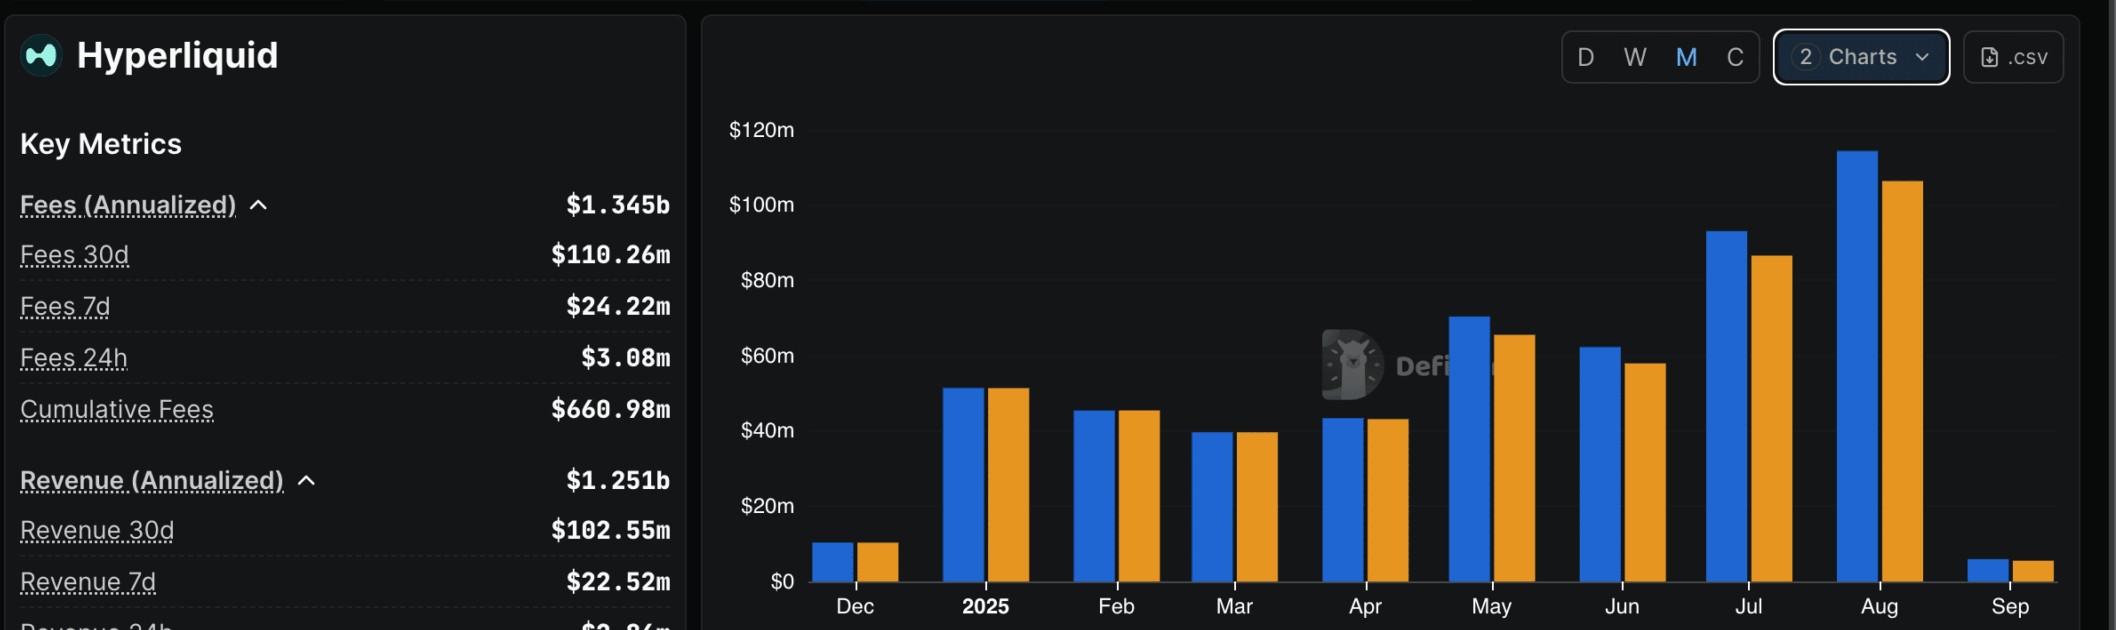2116x630 pixels.
Task: Click the 2025 axis label
Action: click(x=985, y=607)
